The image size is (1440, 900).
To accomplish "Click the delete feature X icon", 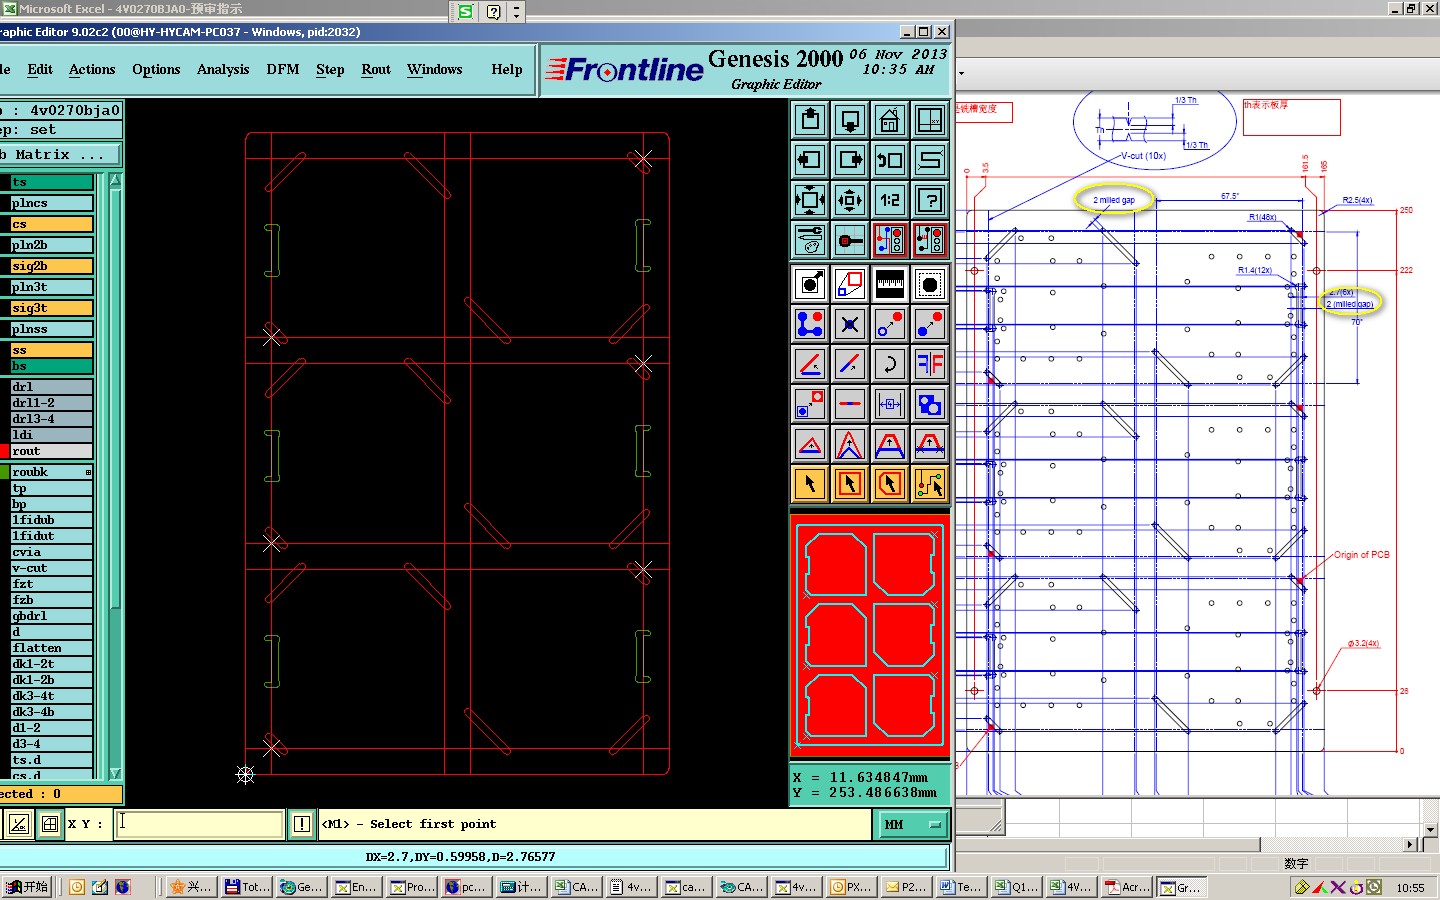I will point(850,325).
